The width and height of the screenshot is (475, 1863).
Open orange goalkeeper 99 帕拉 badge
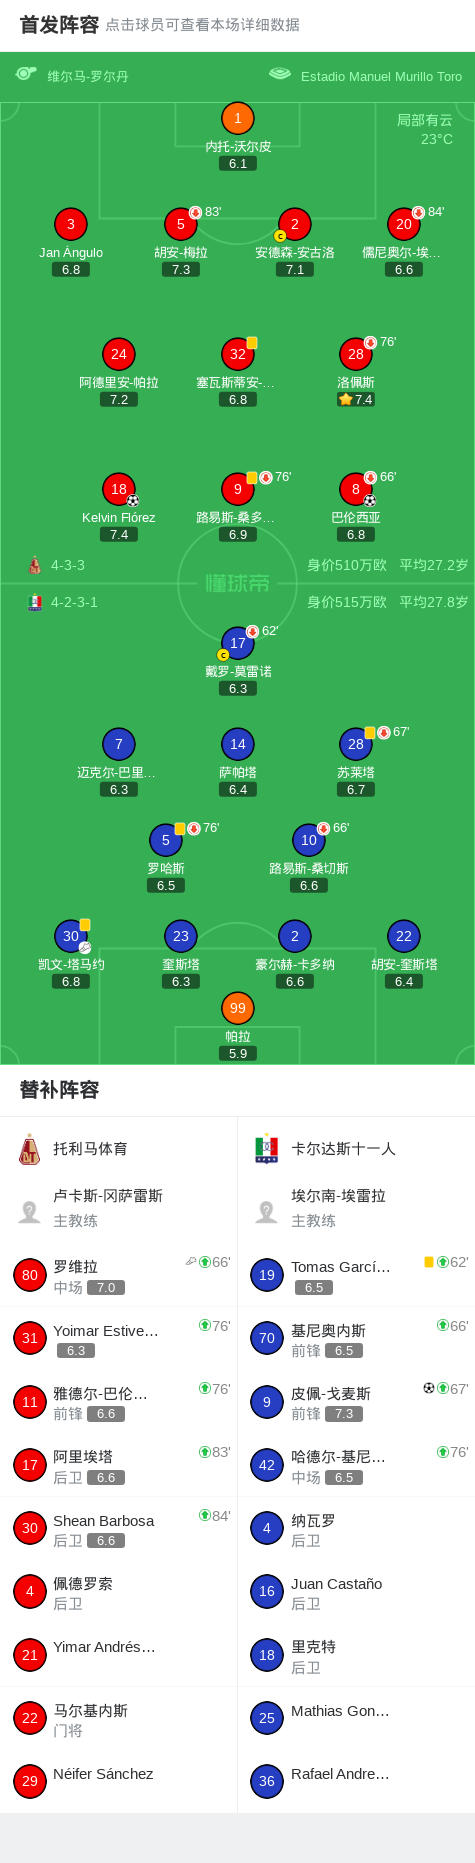(237, 1008)
